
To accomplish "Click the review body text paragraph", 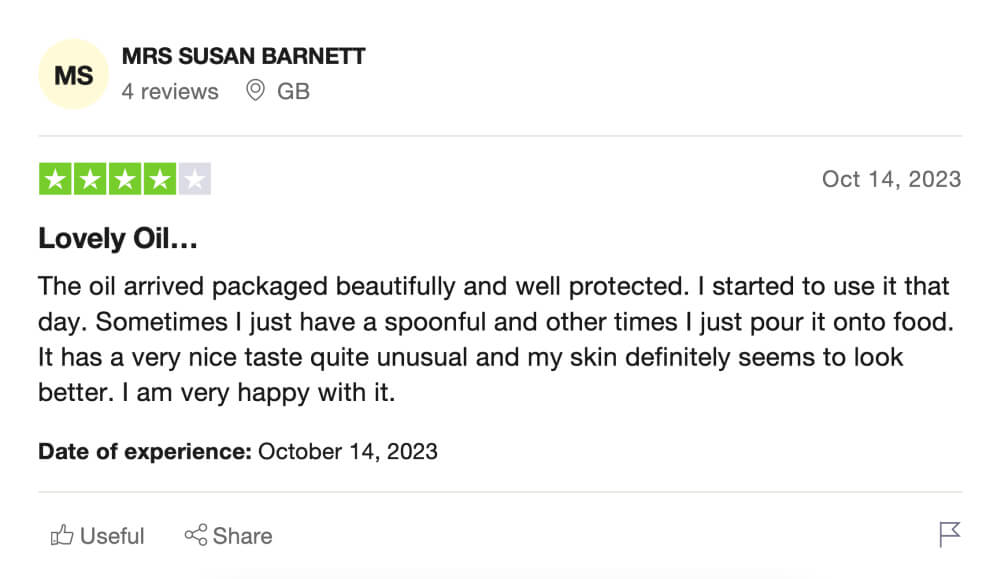I will click(x=496, y=339).
